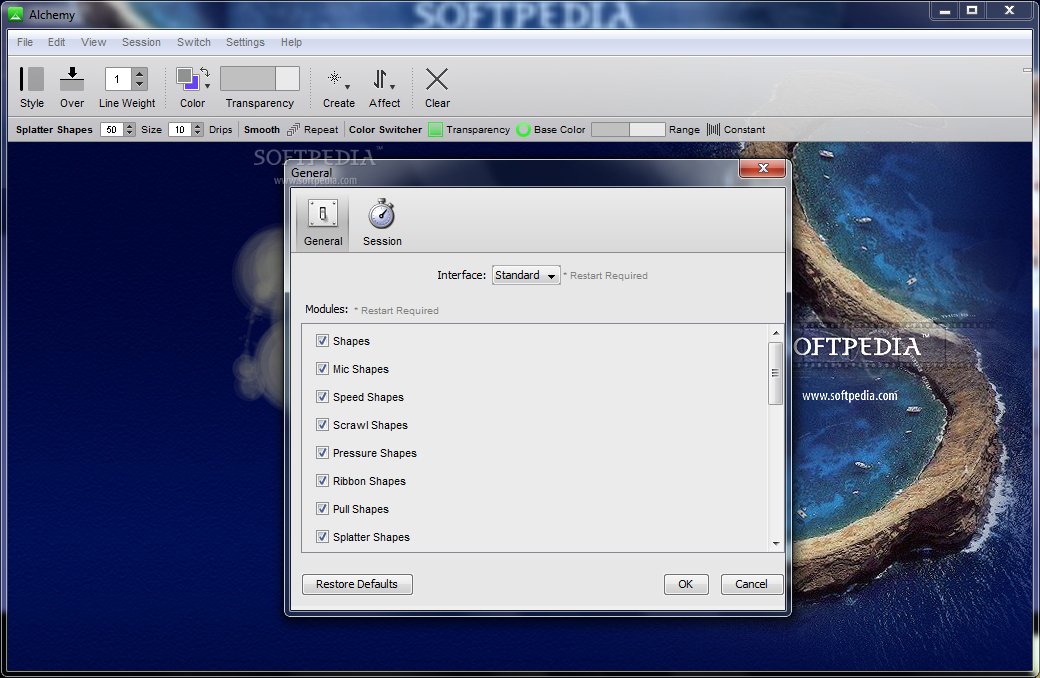Click the modules list scroll-down arrow
Viewport: 1040px width, 678px height.
776,544
